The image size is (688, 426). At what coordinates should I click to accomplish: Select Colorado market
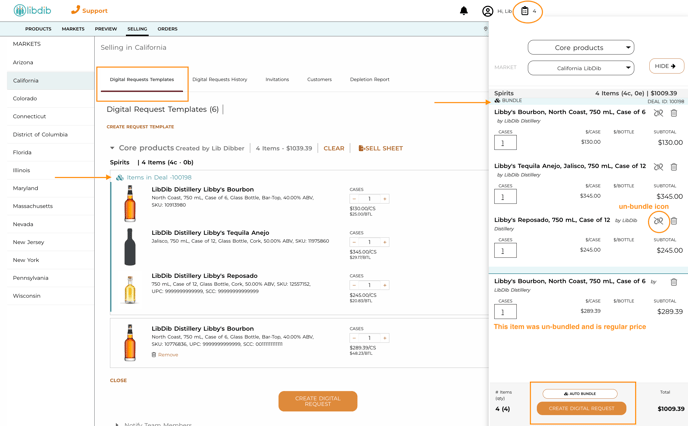(50, 98)
